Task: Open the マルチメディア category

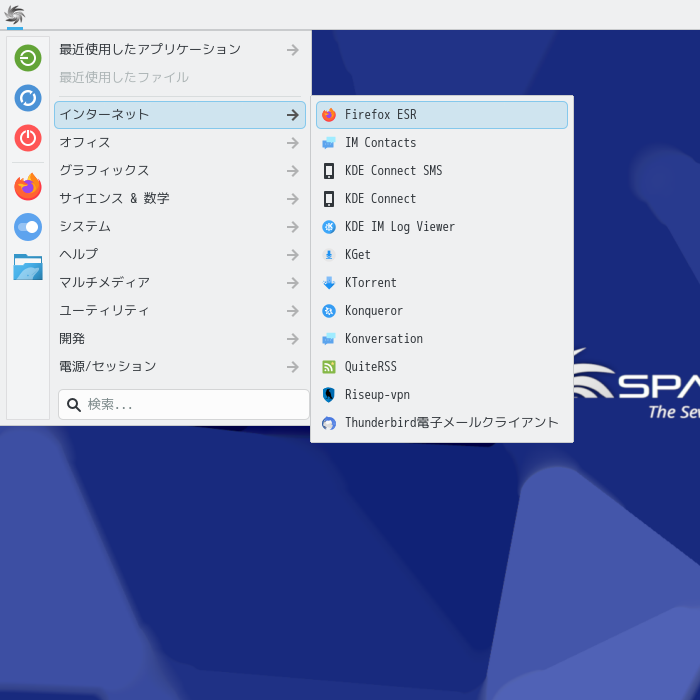Action: 180,283
